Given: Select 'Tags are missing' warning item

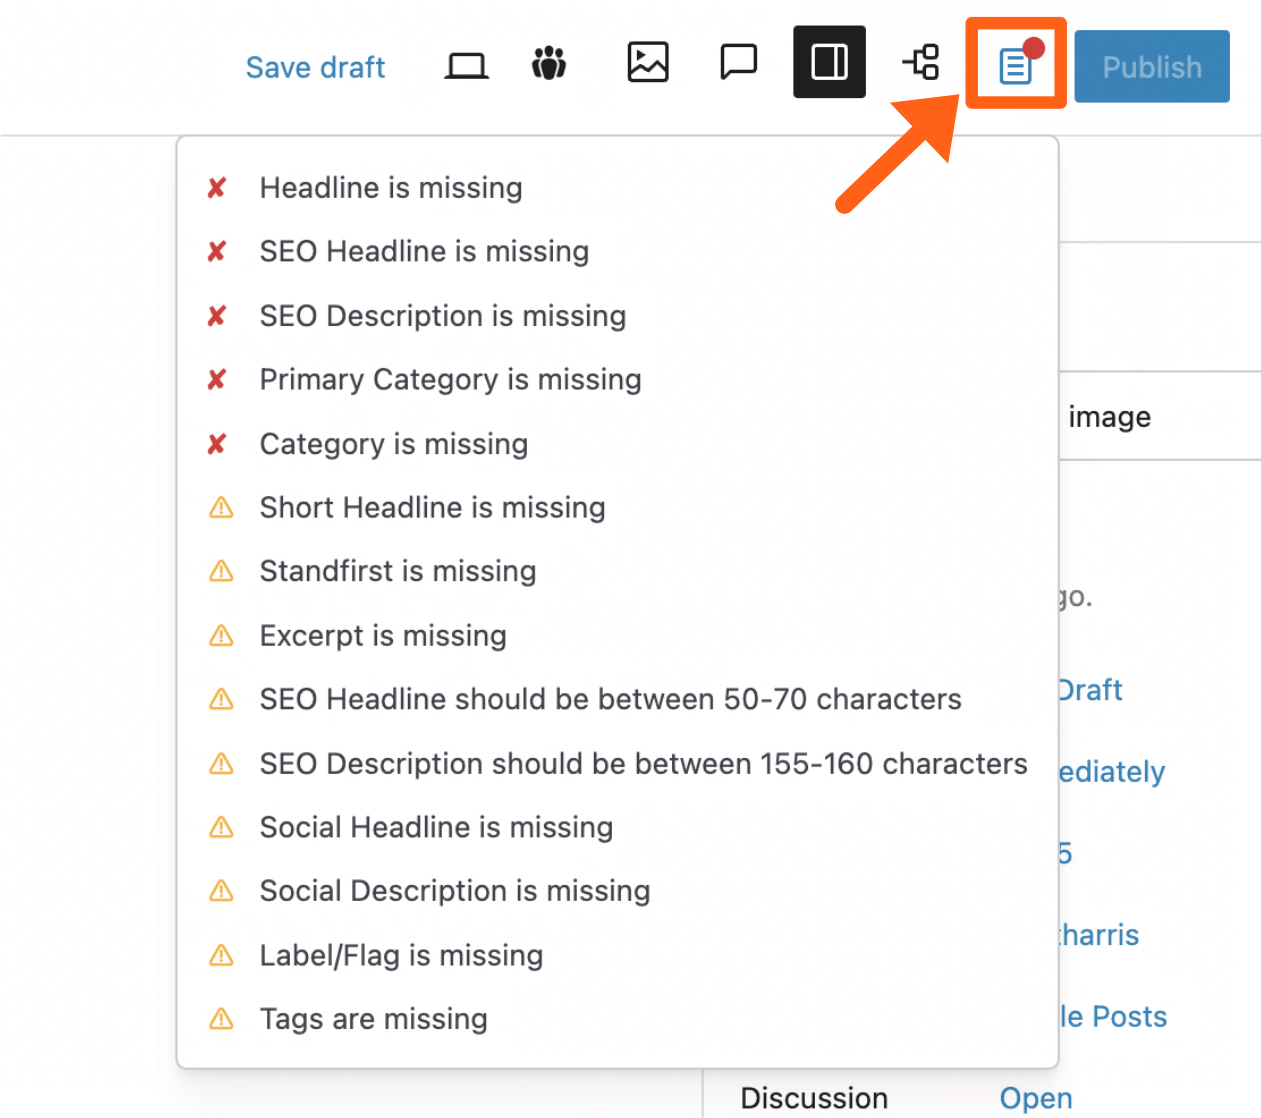Looking at the screenshot, I should click(x=373, y=1019).
